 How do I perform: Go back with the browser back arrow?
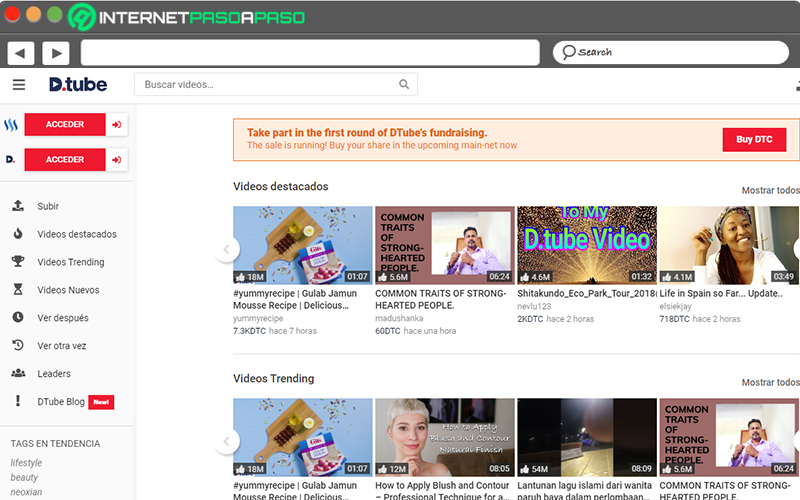click(x=21, y=53)
